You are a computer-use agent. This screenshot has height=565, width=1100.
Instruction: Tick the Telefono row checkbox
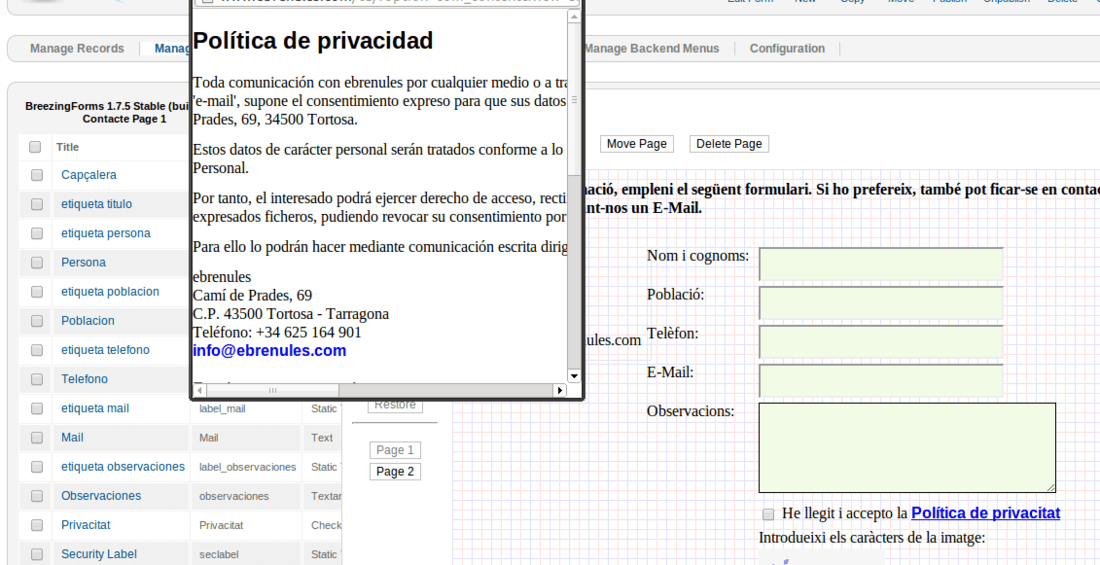tap(36, 379)
